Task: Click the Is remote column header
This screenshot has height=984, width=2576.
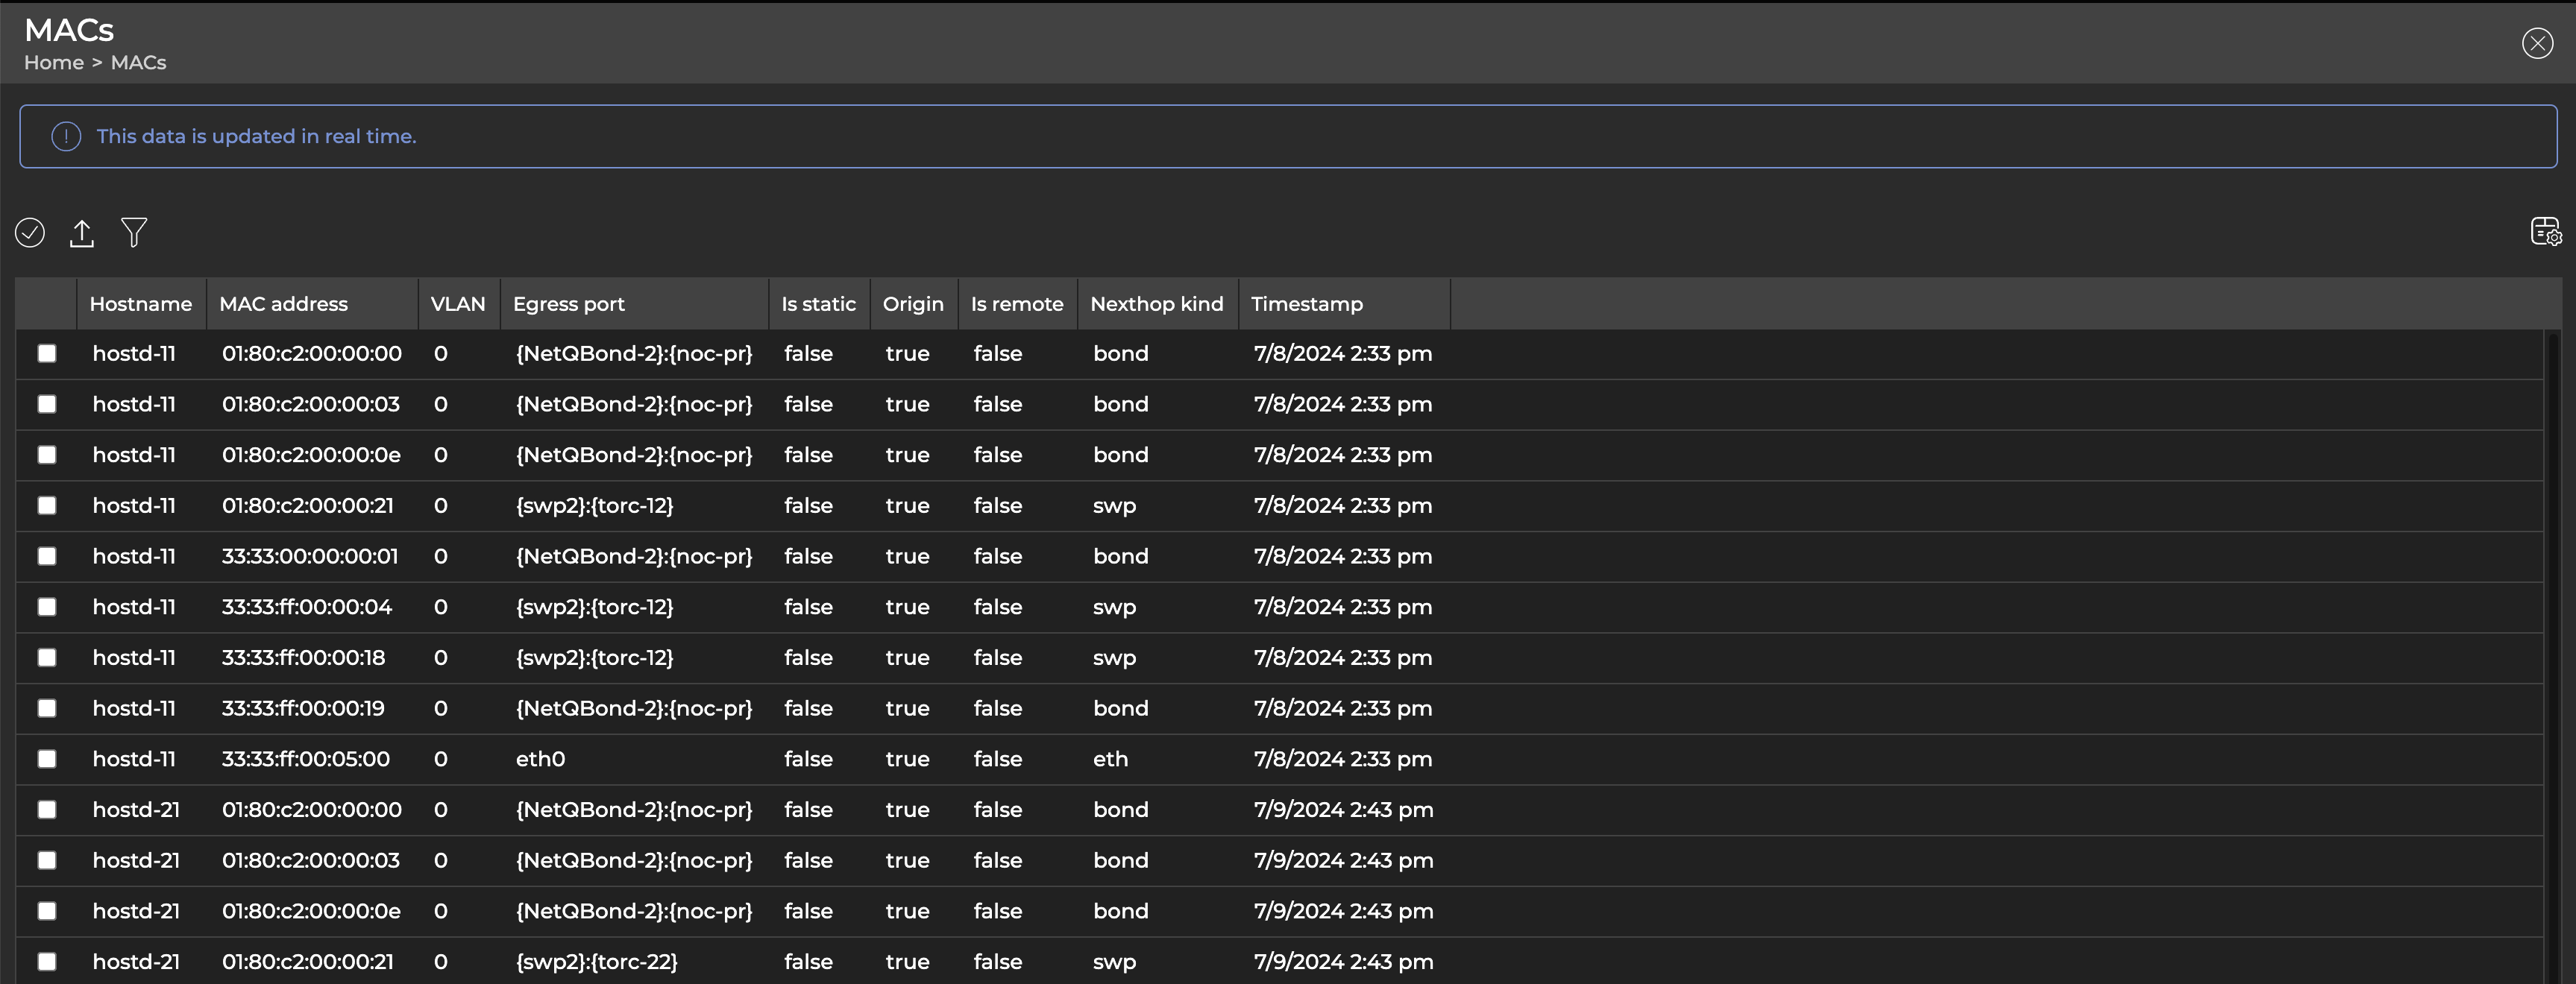Action: click(1016, 304)
